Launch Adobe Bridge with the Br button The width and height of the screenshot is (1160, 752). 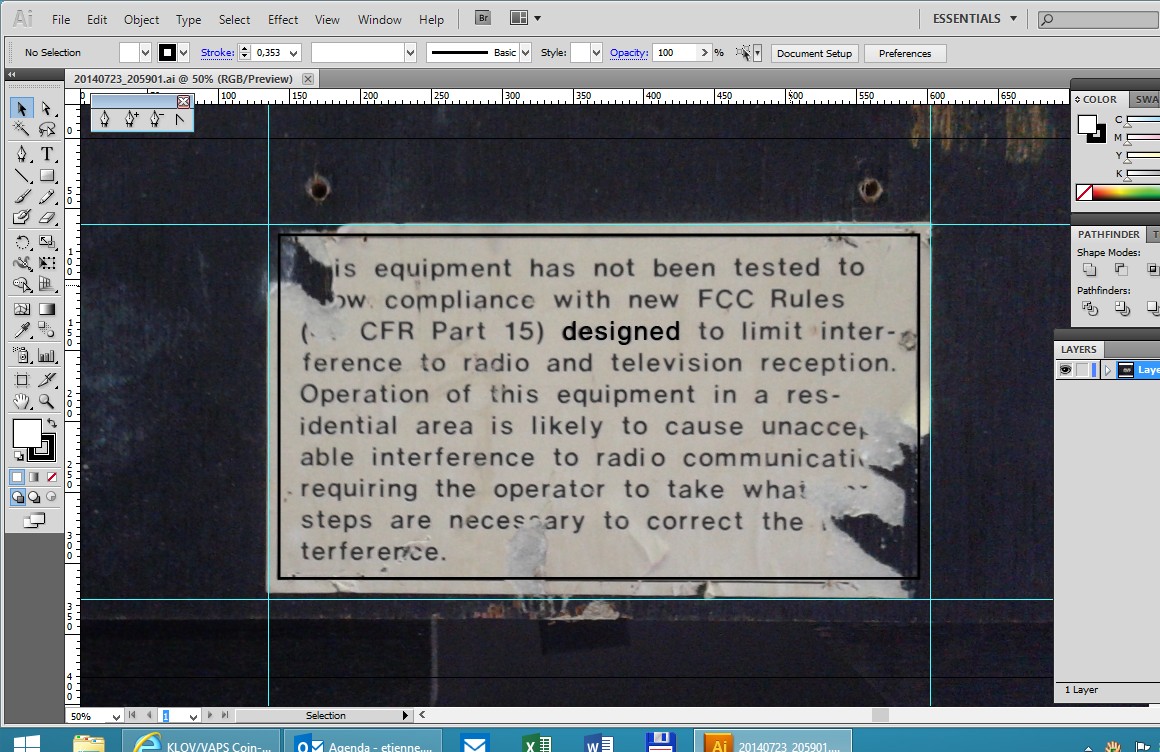click(x=482, y=18)
